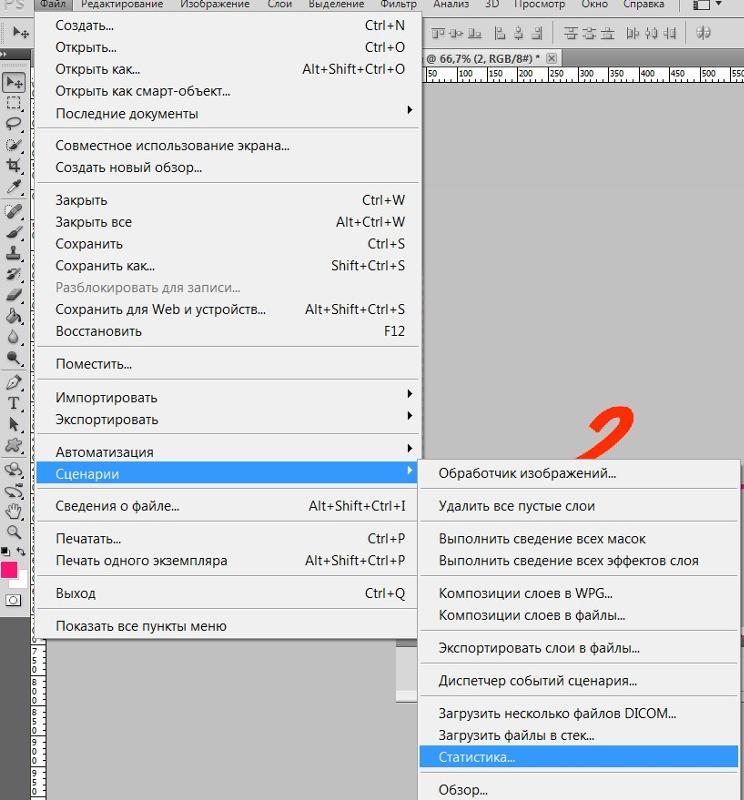This screenshot has height=800, width=744.
Task: Select the Crop tool
Action: click(x=14, y=165)
